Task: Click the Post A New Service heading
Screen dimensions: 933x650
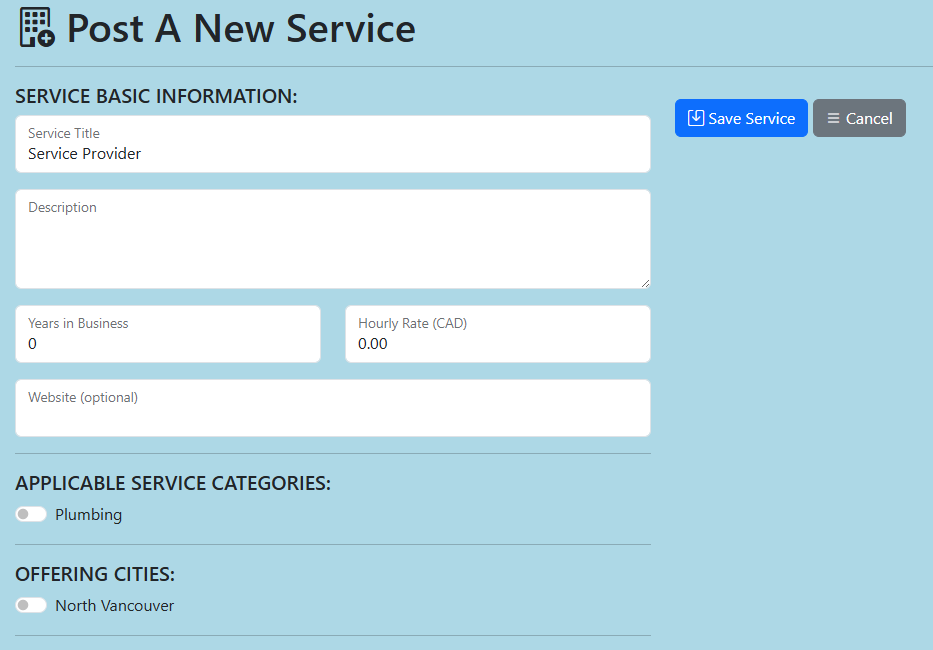Action: pos(240,29)
